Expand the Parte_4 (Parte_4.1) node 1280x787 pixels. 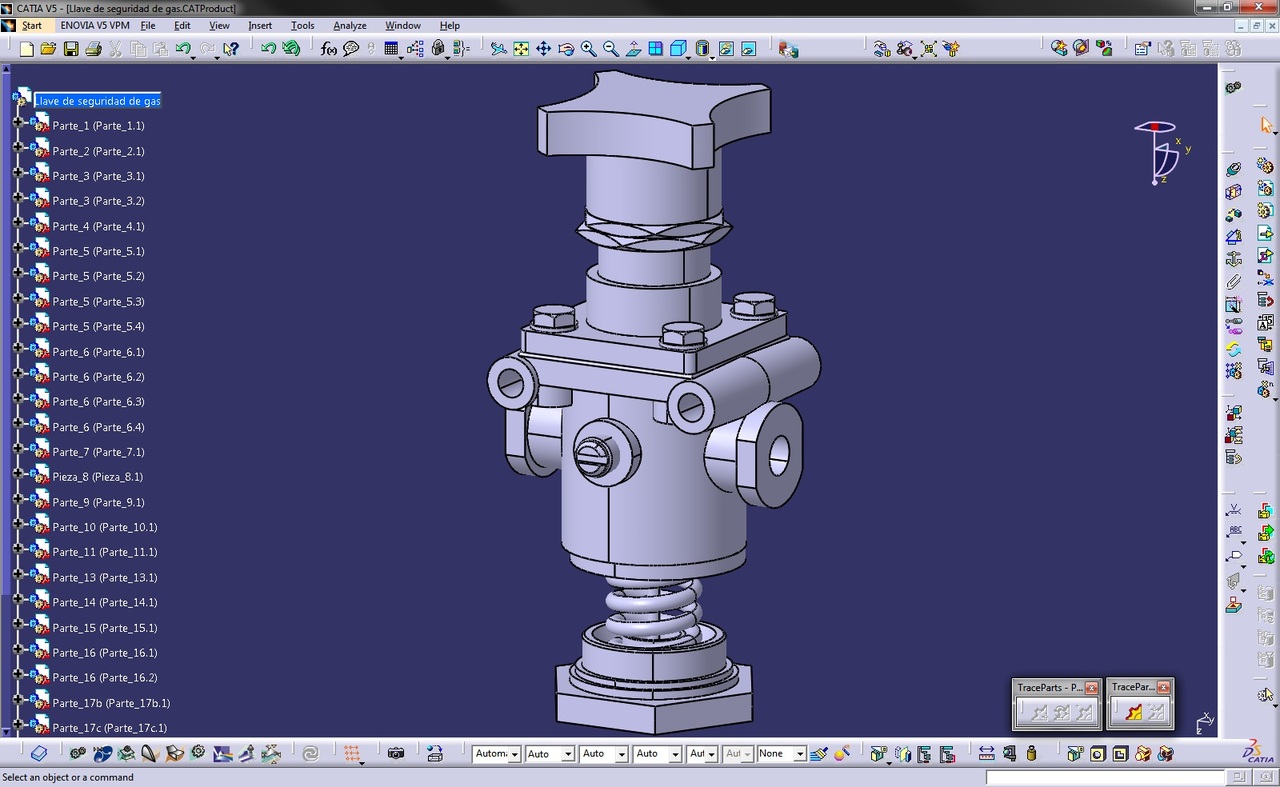[17, 222]
